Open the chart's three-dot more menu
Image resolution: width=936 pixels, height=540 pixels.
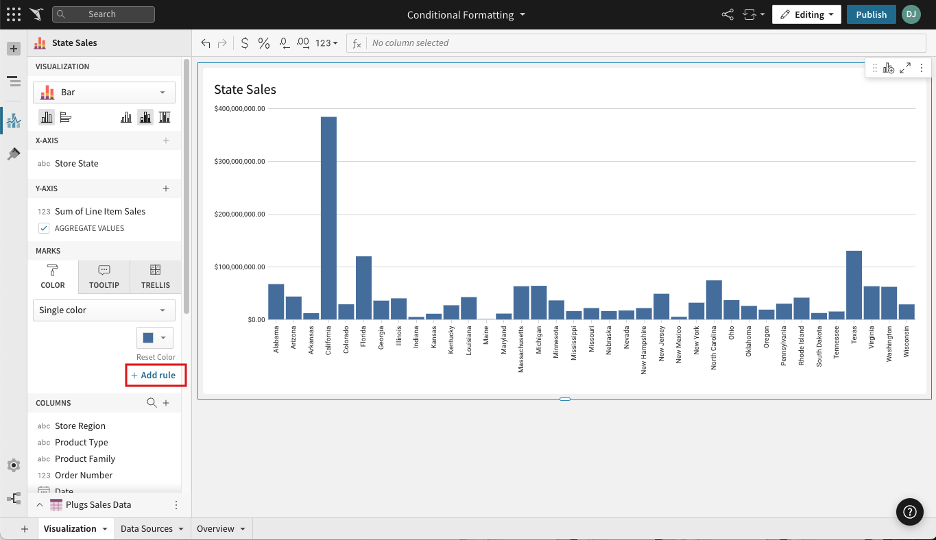coord(921,68)
